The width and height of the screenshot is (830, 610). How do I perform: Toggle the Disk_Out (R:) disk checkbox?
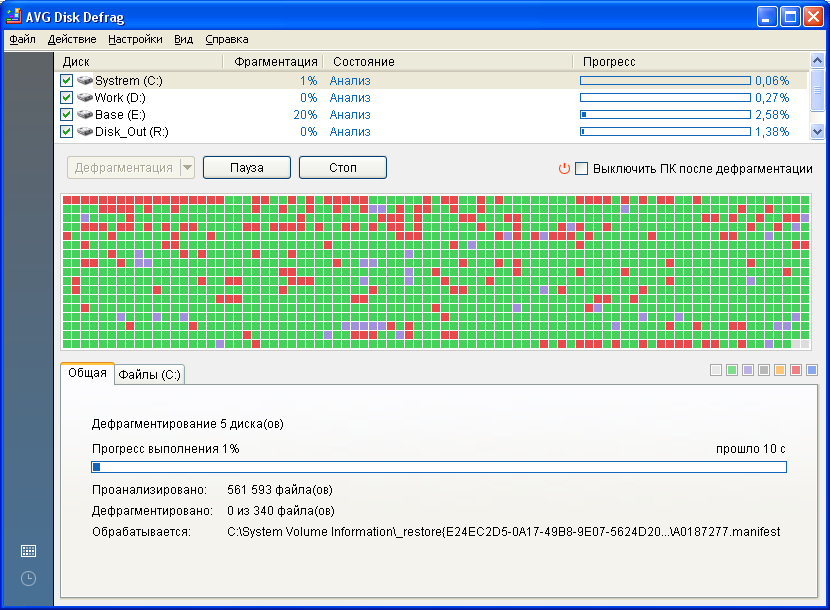(x=66, y=131)
